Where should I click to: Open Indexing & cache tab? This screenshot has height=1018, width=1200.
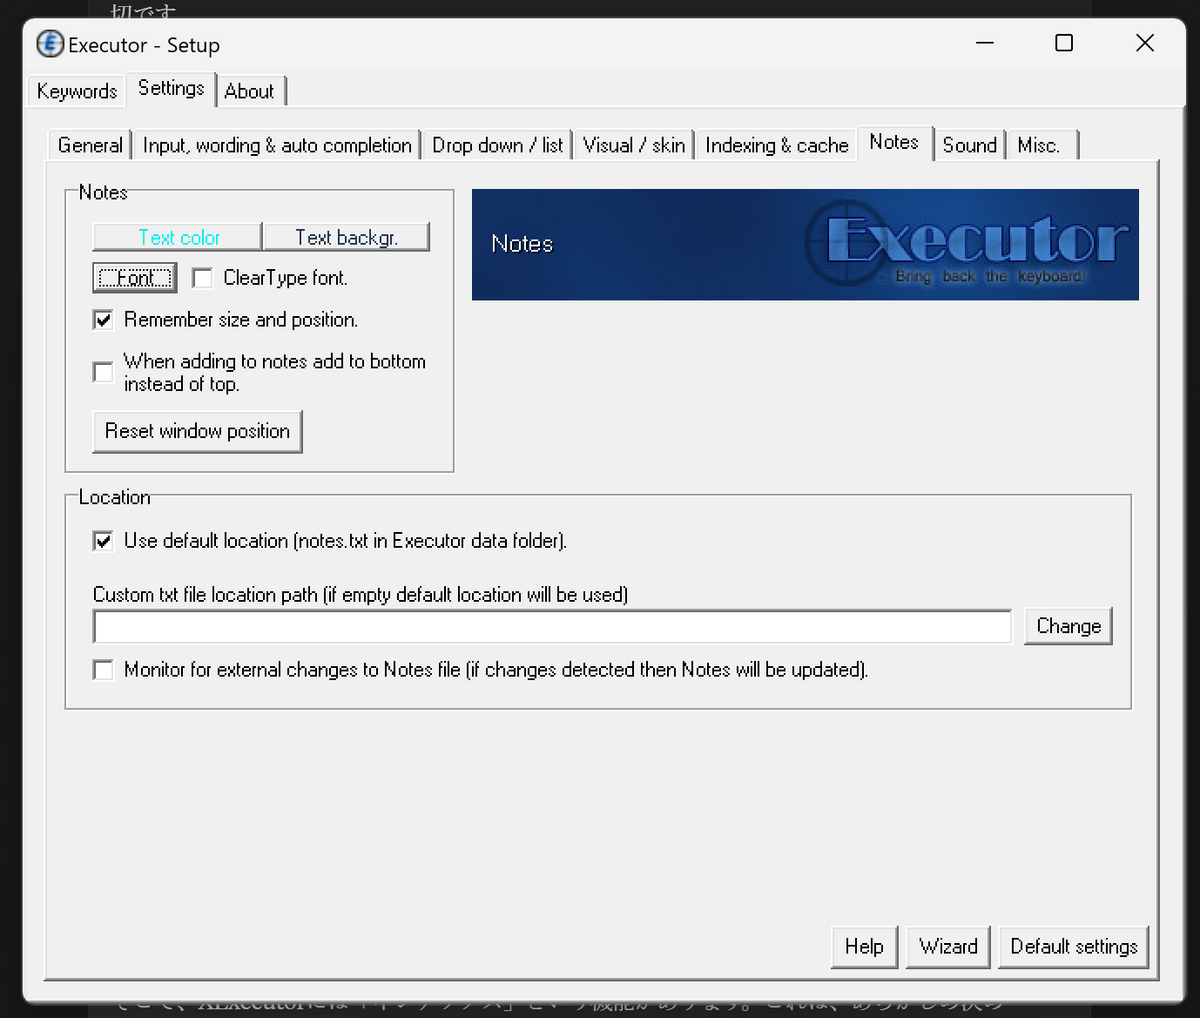coord(777,145)
